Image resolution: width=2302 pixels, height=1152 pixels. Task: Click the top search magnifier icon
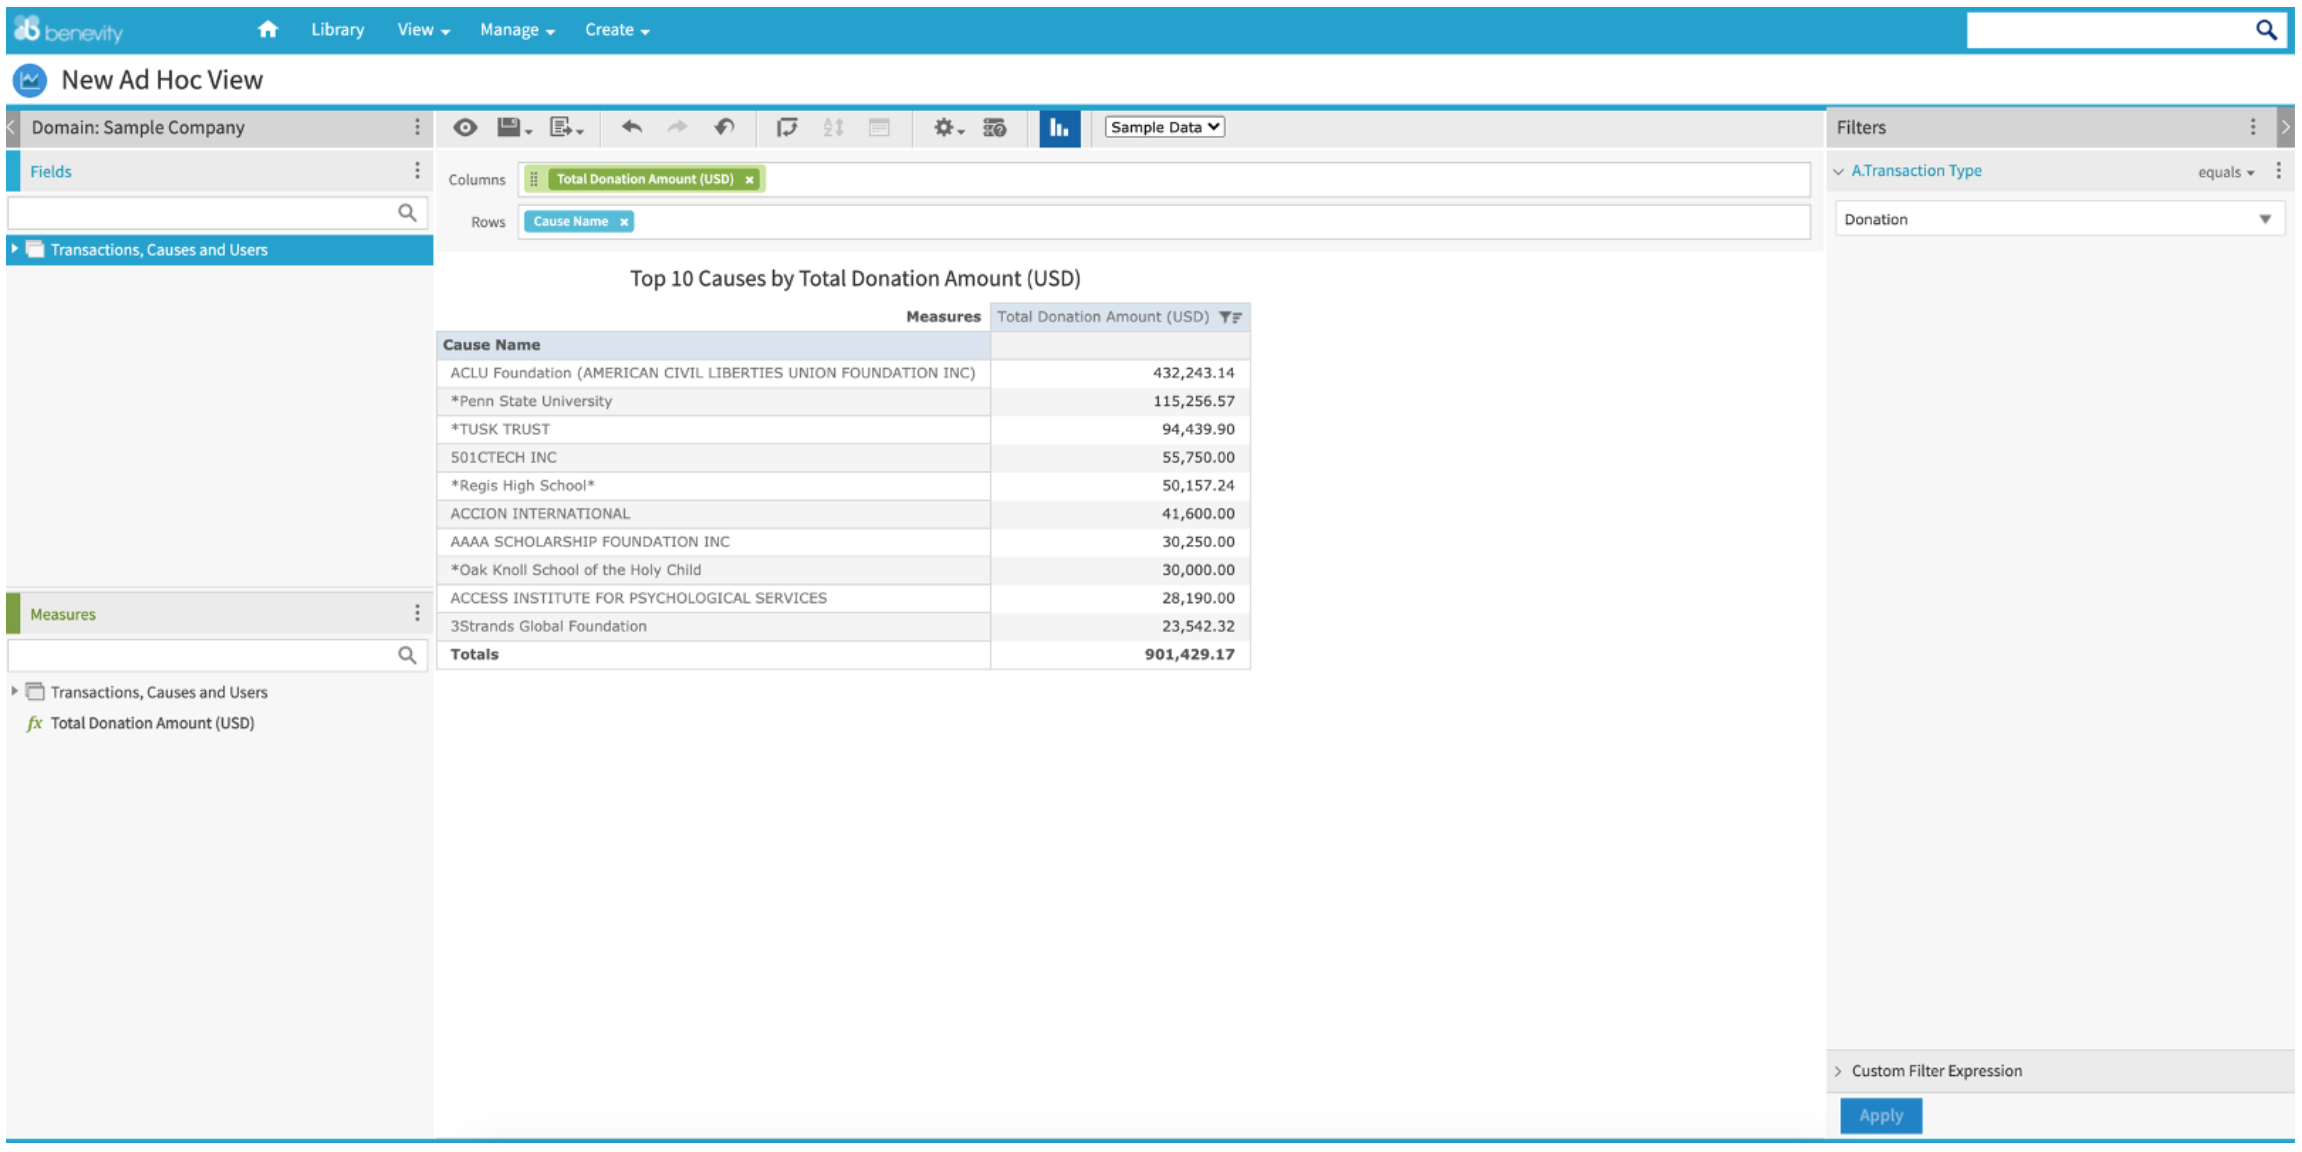tap(2266, 30)
